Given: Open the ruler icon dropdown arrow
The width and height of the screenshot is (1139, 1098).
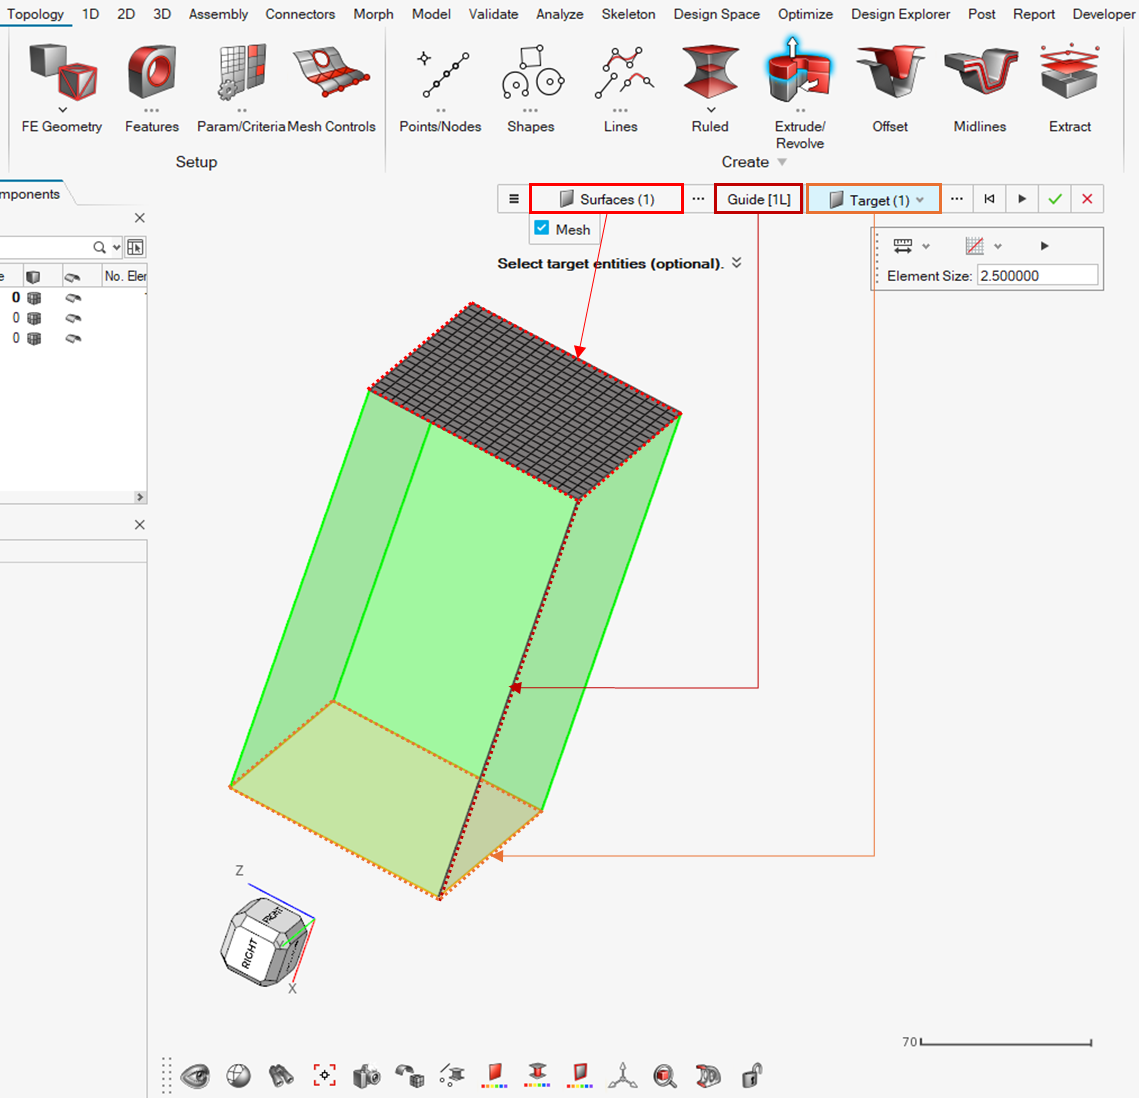Looking at the screenshot, I should coord(926,247).
